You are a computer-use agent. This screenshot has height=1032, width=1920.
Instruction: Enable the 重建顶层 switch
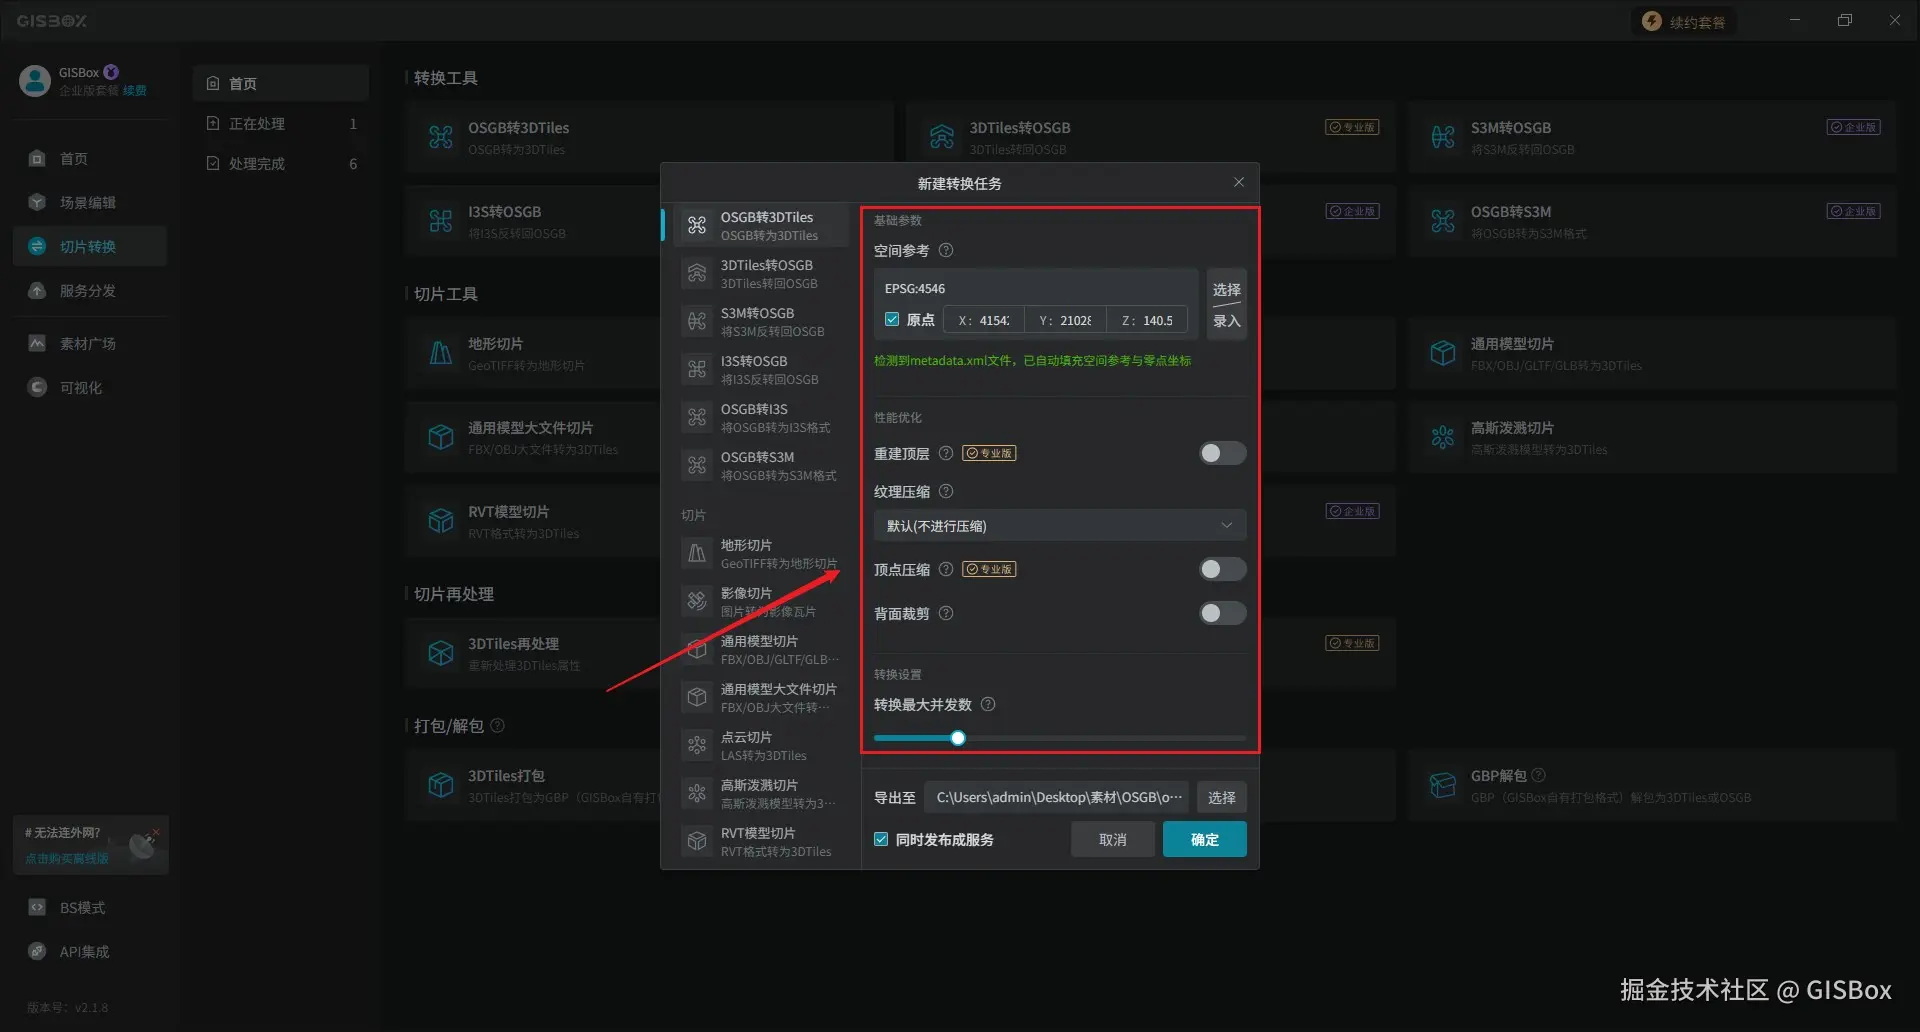point(1222,453)
